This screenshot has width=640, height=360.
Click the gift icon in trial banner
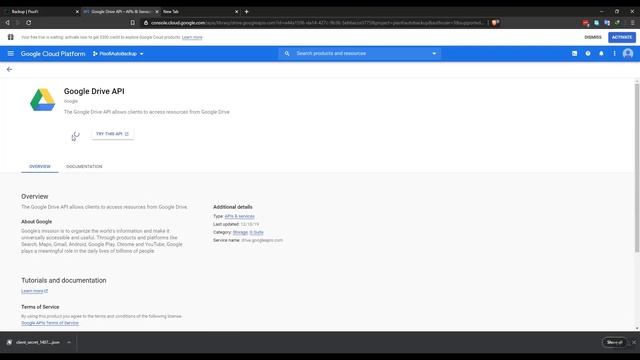pos(11,37)
